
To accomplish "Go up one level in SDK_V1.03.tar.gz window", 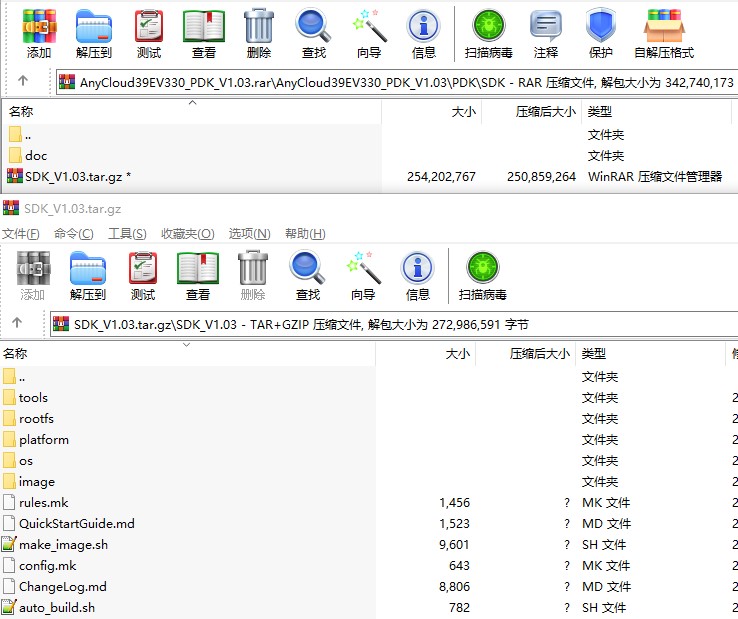I will pos(17,323).
